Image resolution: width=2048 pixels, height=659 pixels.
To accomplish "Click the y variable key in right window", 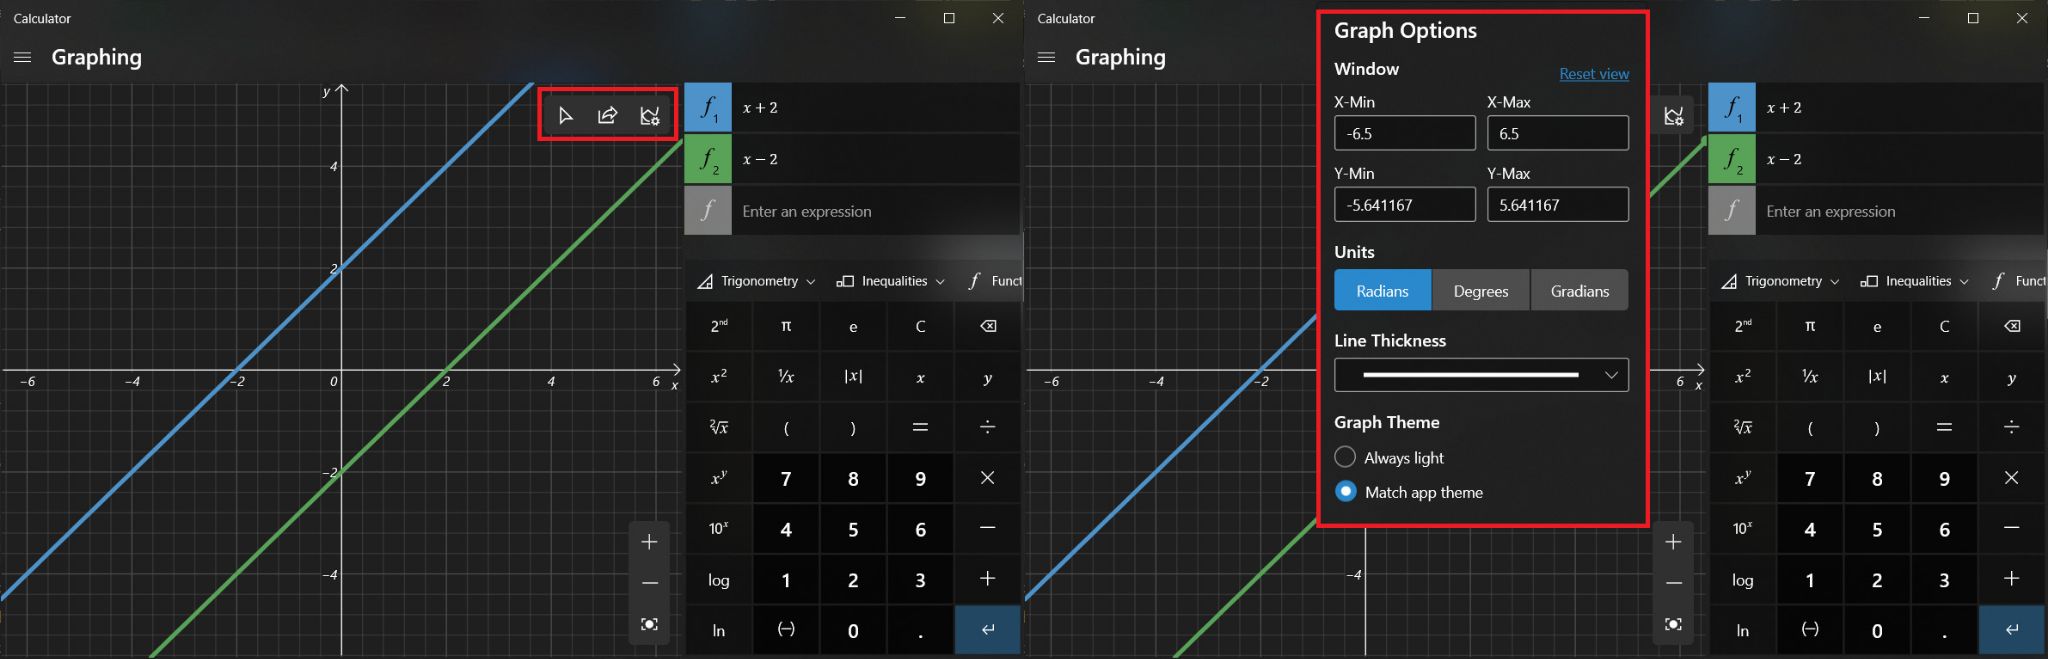I will (2011, 377).
